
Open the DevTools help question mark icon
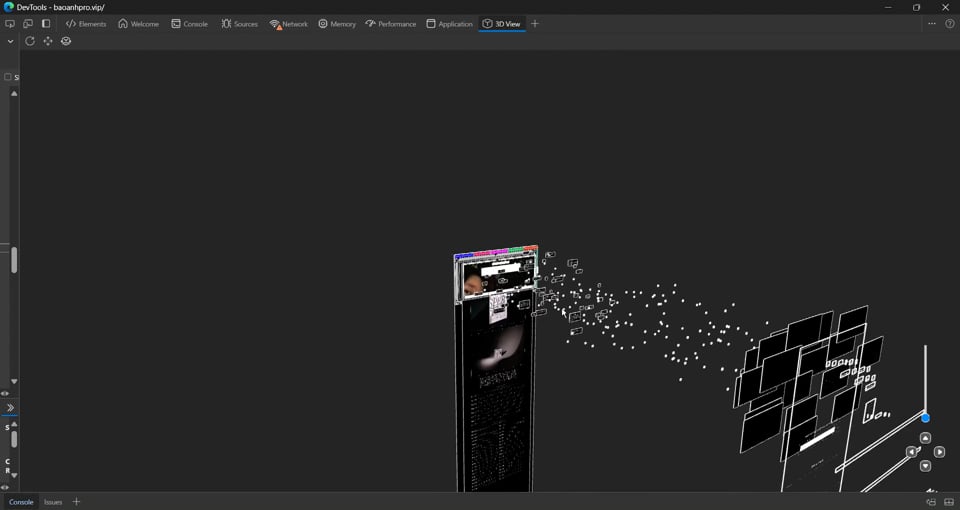coord(950,24)
